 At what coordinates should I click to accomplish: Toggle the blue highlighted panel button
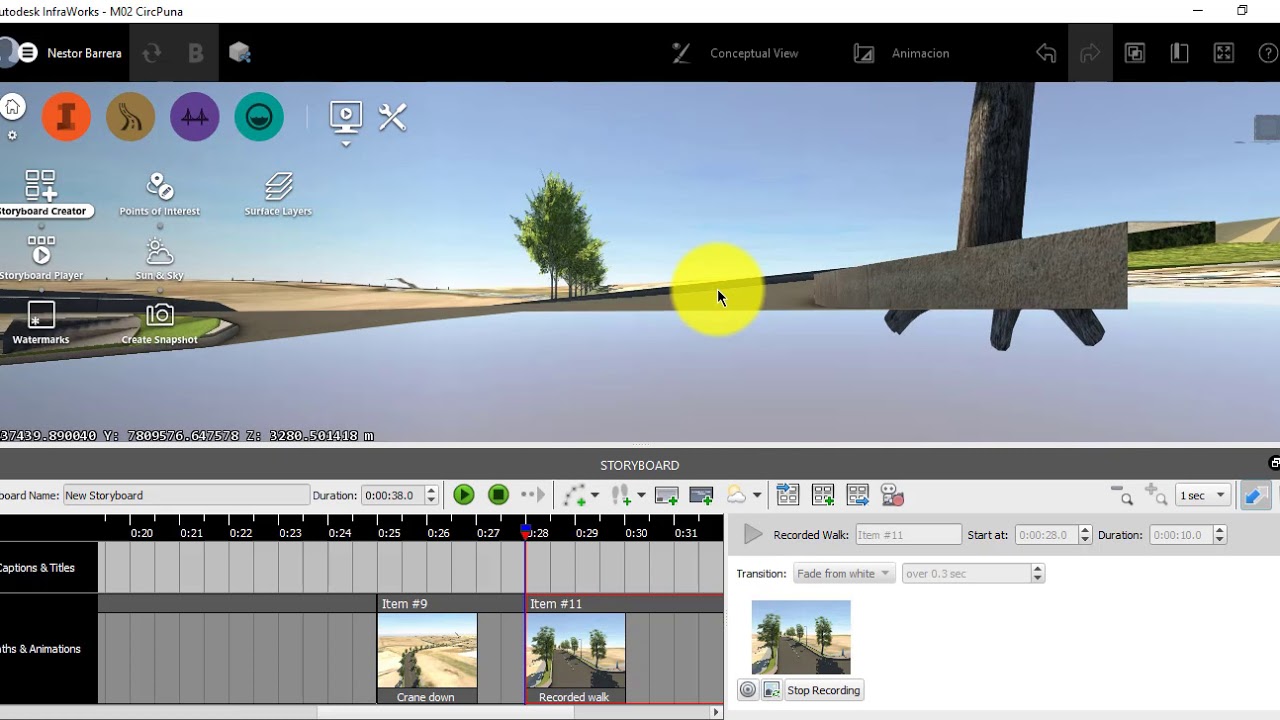(1255, 495)
